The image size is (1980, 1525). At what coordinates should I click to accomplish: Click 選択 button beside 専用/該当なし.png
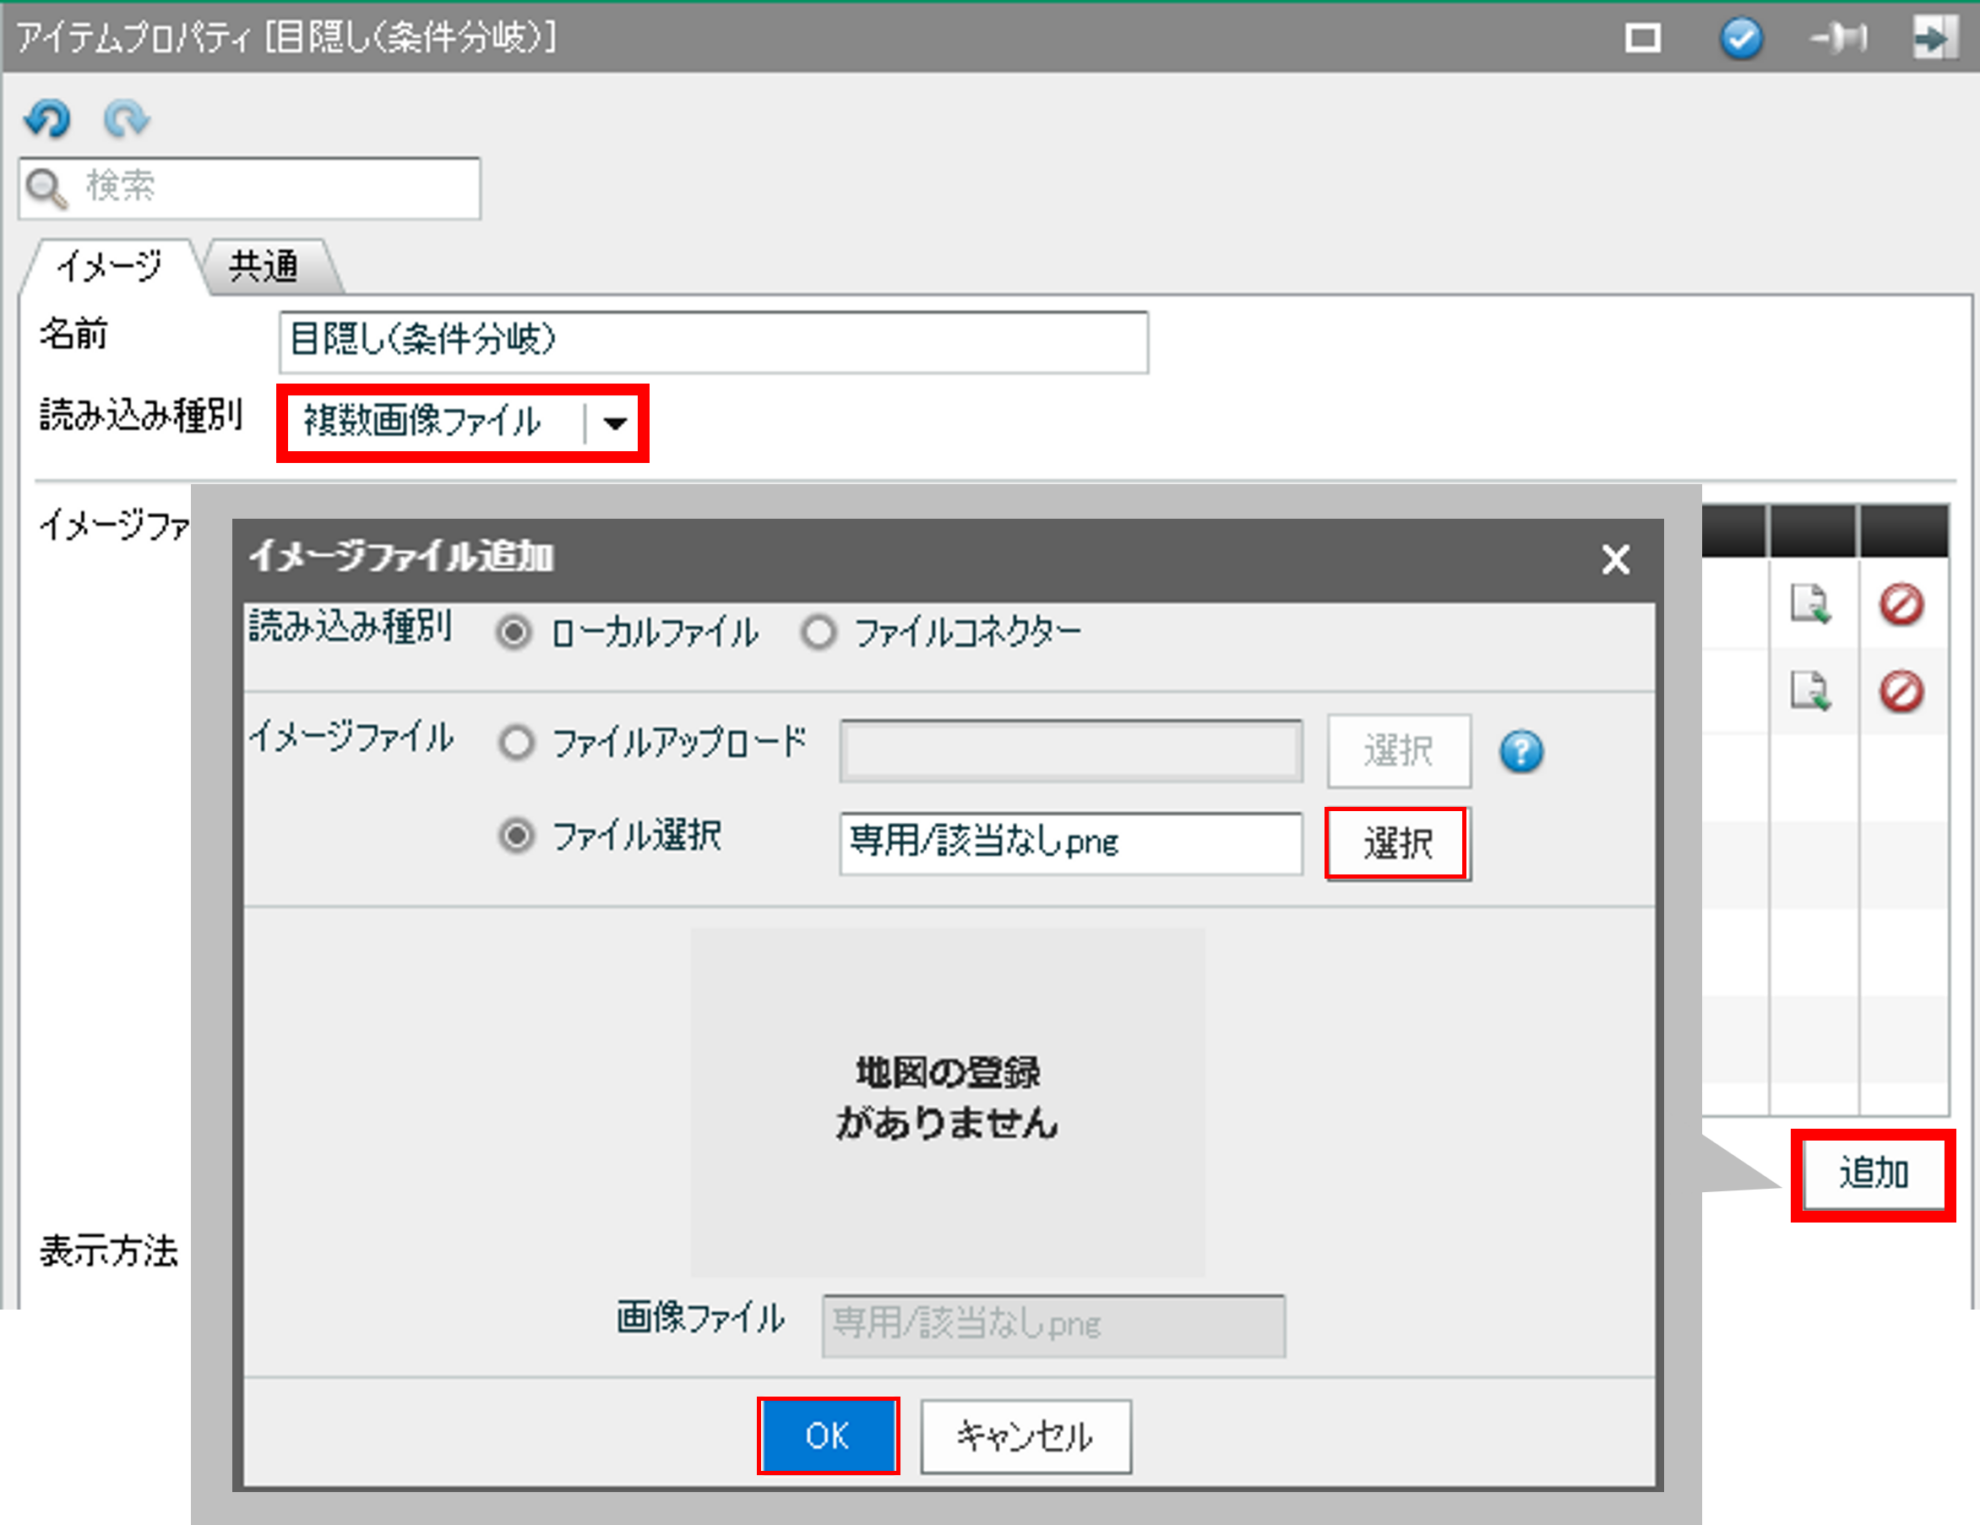click(x=1397, y=843)
